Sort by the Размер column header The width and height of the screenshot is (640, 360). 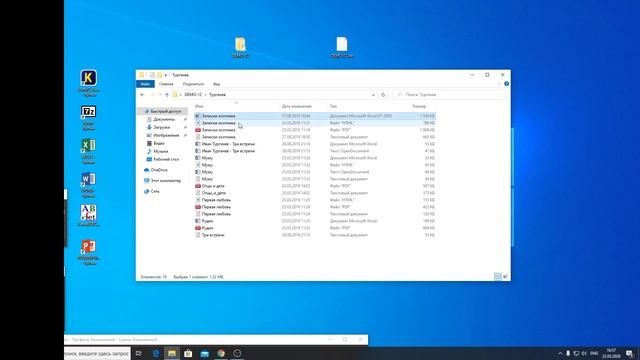click(x=419, y=106)
